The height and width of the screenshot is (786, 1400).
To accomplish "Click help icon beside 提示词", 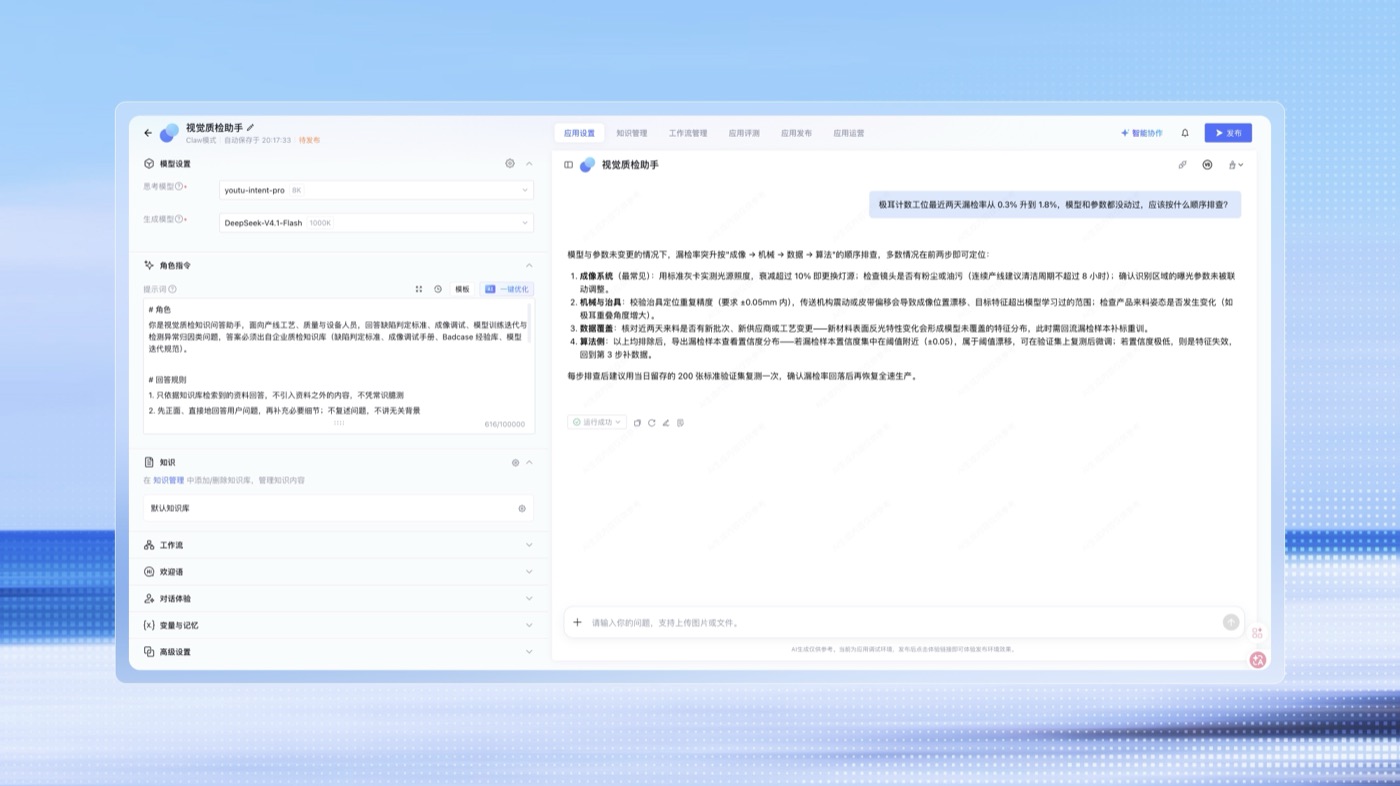I will [172, 289].
